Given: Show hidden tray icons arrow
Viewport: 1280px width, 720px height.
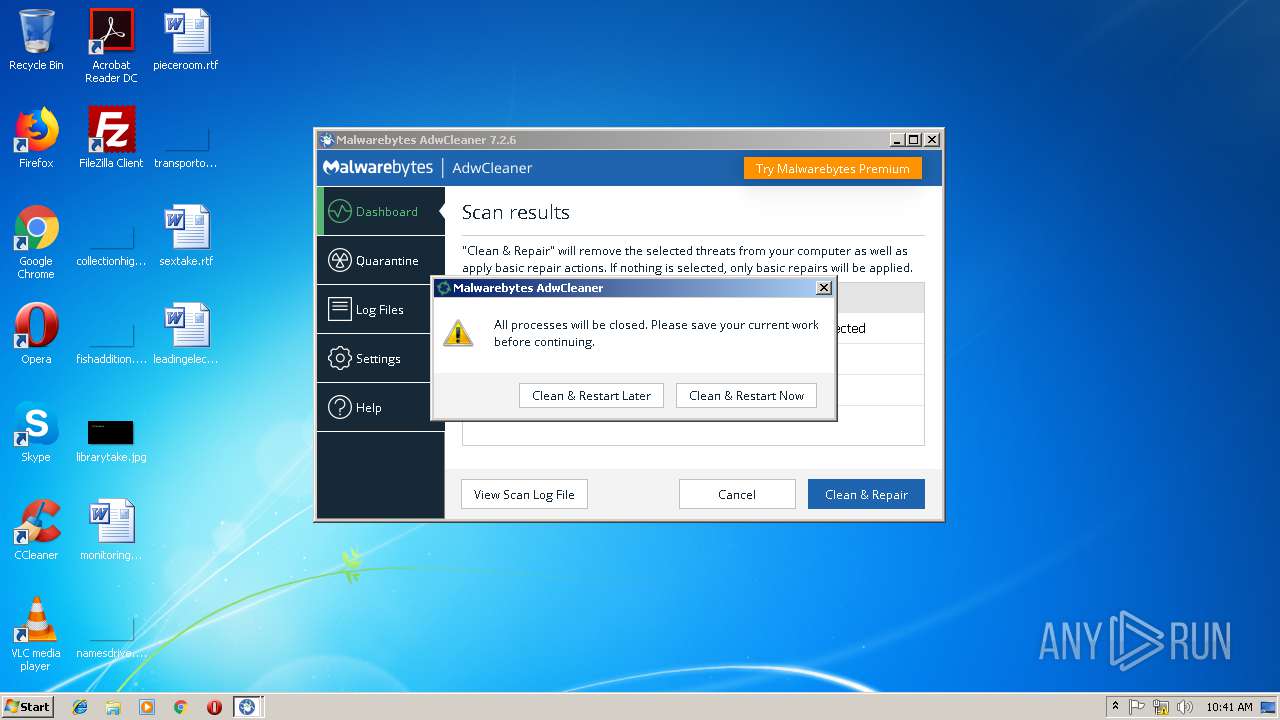Looking at the screenshot, I should point(1115,707).
